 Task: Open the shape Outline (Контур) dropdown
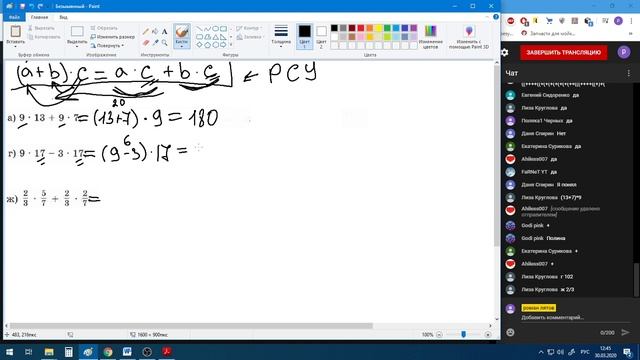[248, 28]
